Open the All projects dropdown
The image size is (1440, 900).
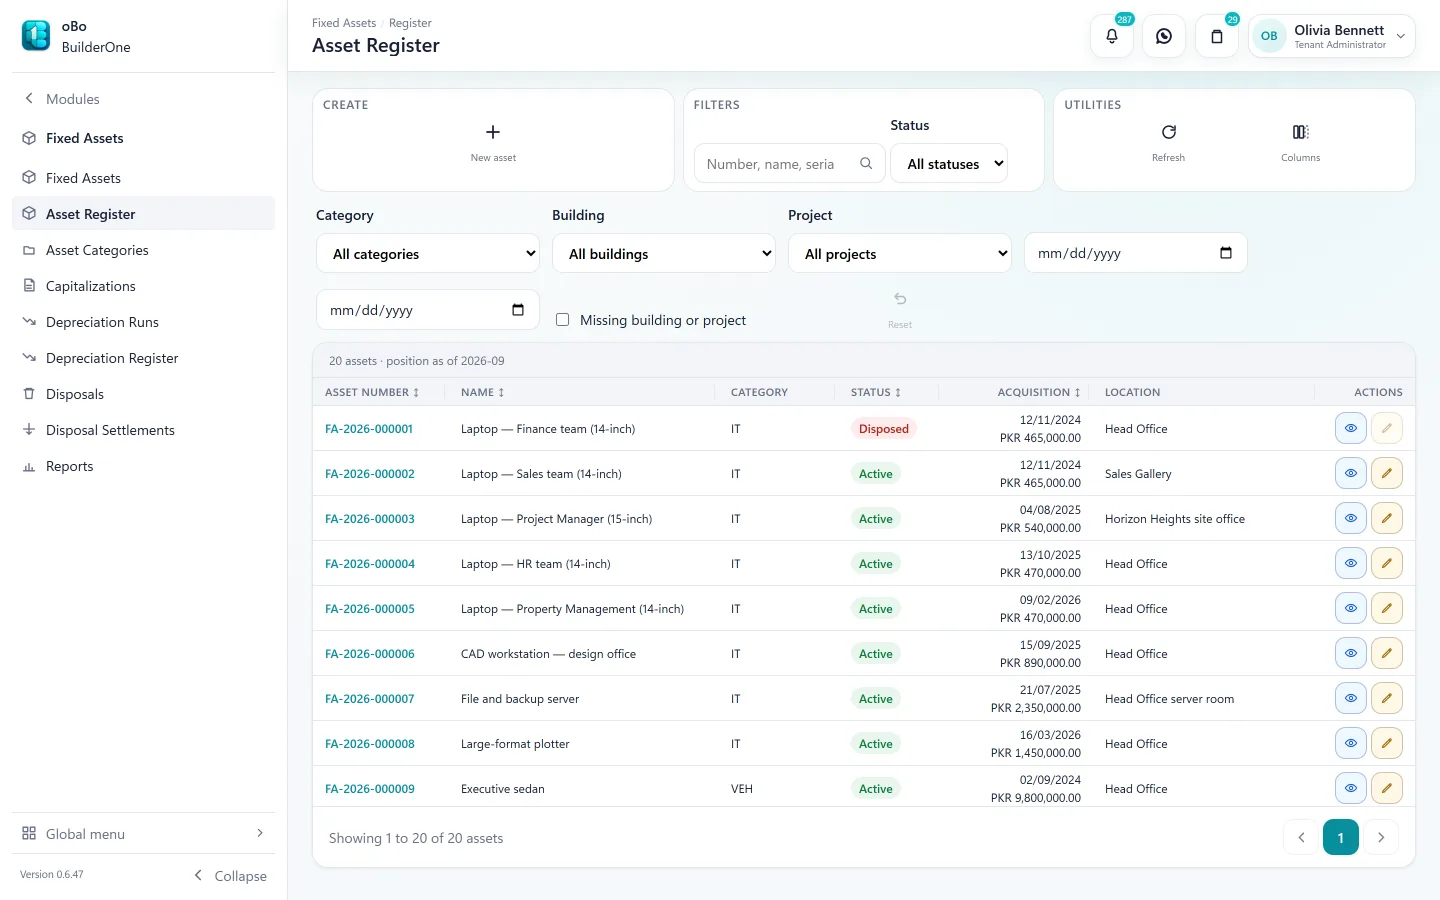pos(900,253)
